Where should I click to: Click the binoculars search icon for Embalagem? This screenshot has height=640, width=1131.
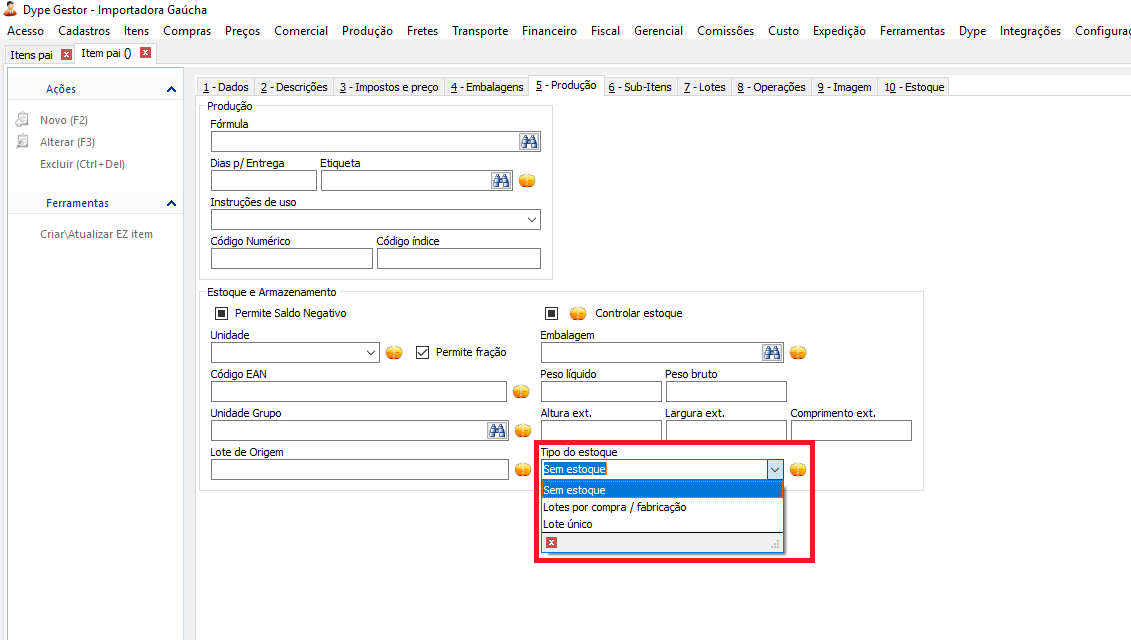[x=772, y=352]
